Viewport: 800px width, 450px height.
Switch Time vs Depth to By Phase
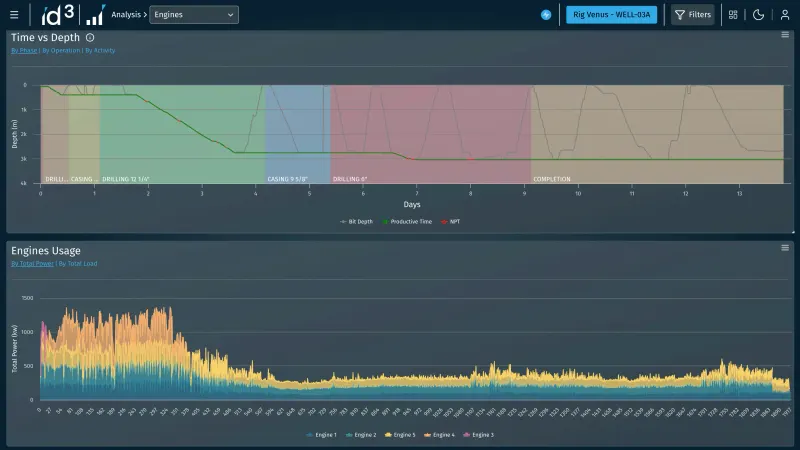[x=24, y=51]
